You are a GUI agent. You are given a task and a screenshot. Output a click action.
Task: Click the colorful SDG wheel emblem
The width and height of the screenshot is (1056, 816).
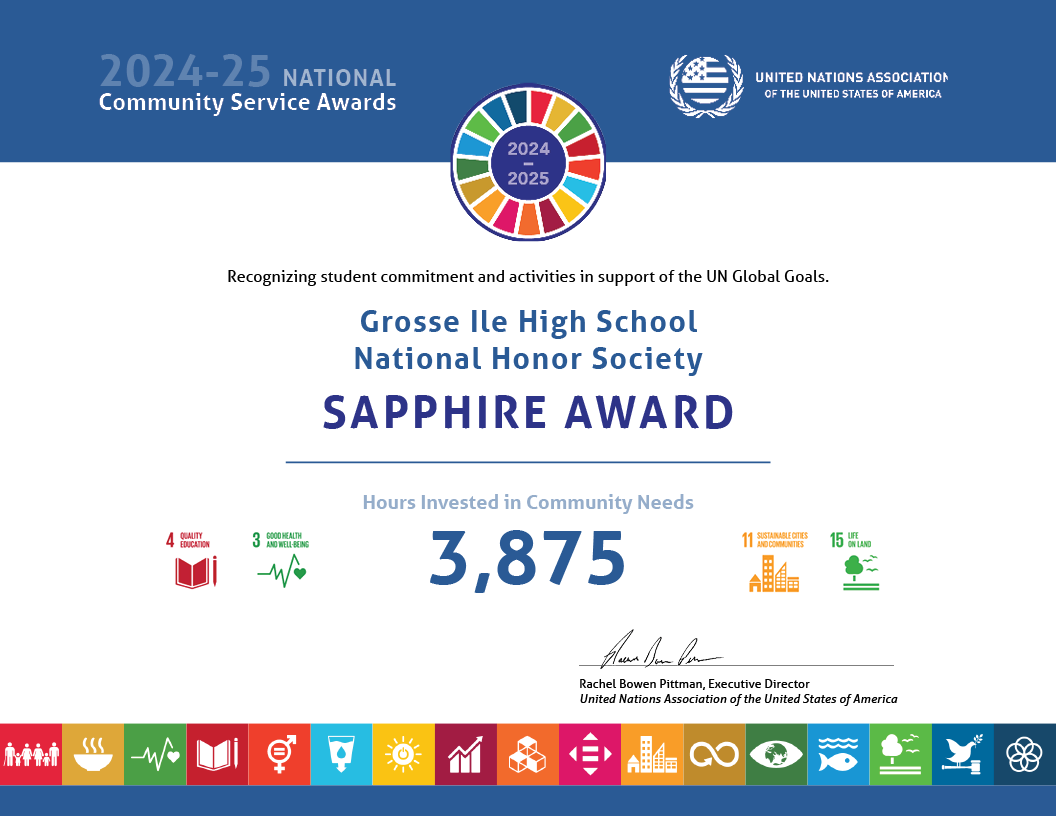(528, 162)
